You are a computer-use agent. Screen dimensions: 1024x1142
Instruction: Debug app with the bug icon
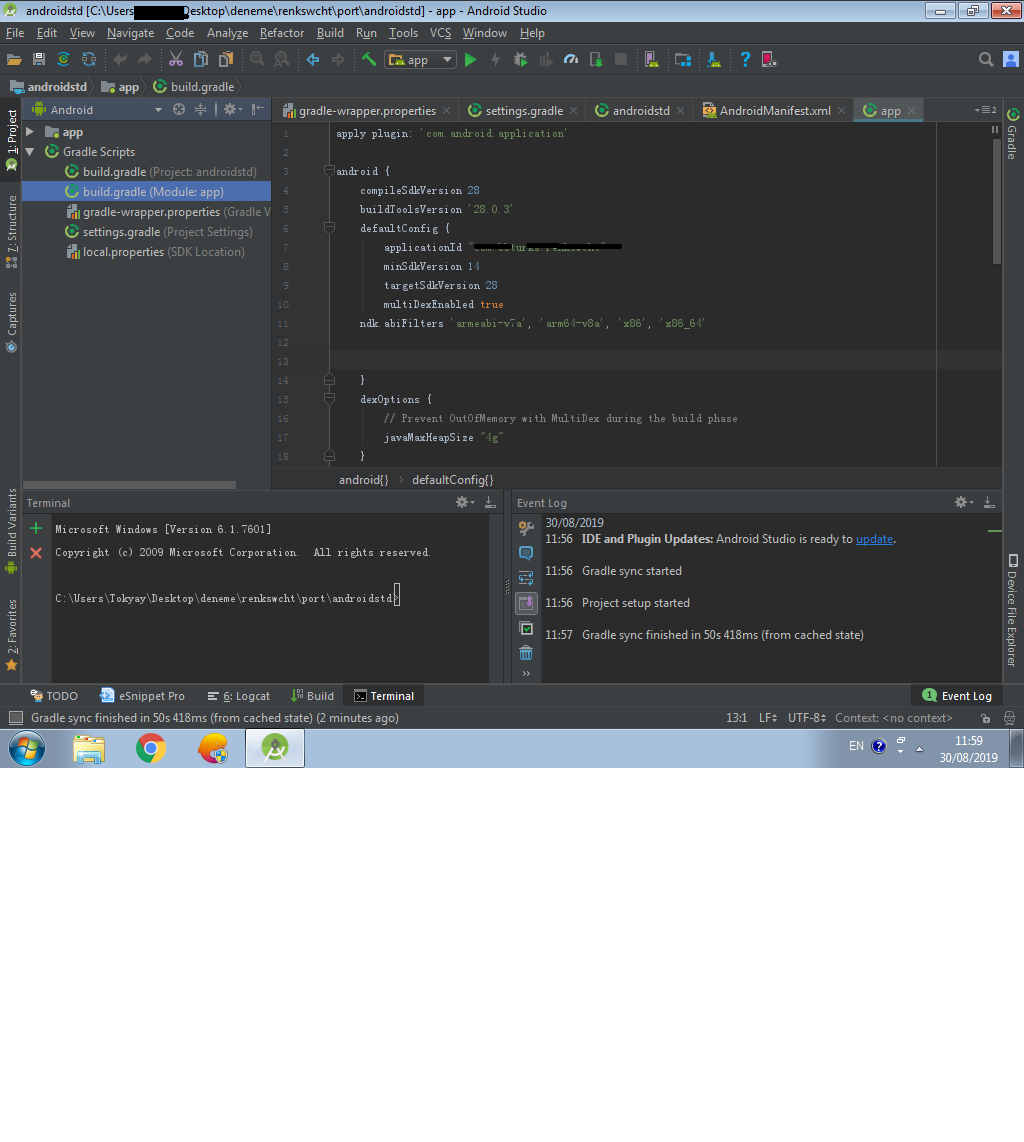(x=521, y=60)
